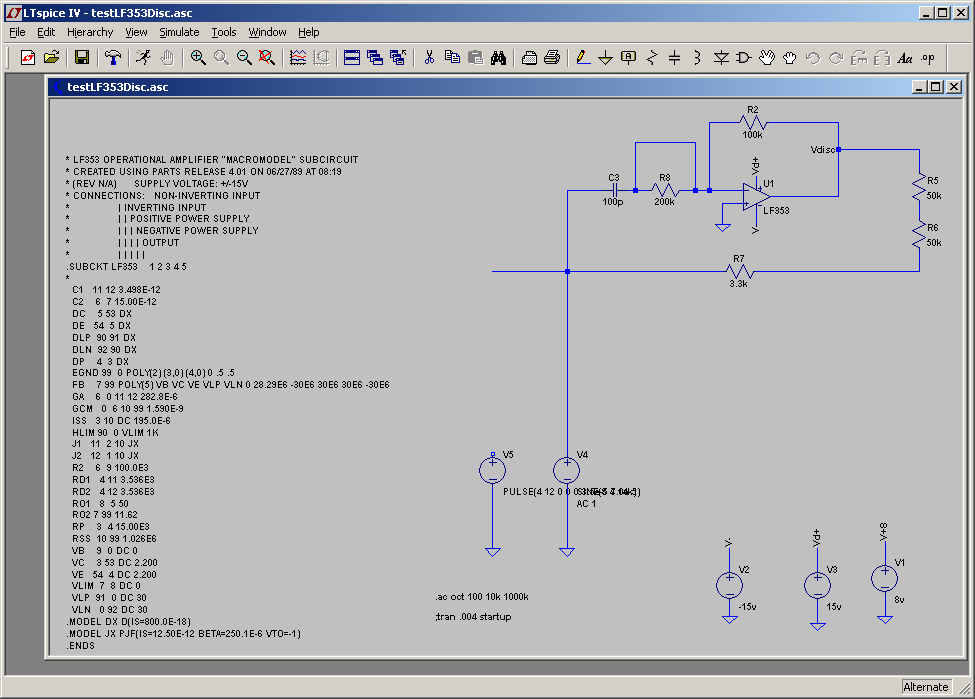975x699 pixels.
Task: Pick the Diode tool from the toolbar
Action: (x=721, y=58)
